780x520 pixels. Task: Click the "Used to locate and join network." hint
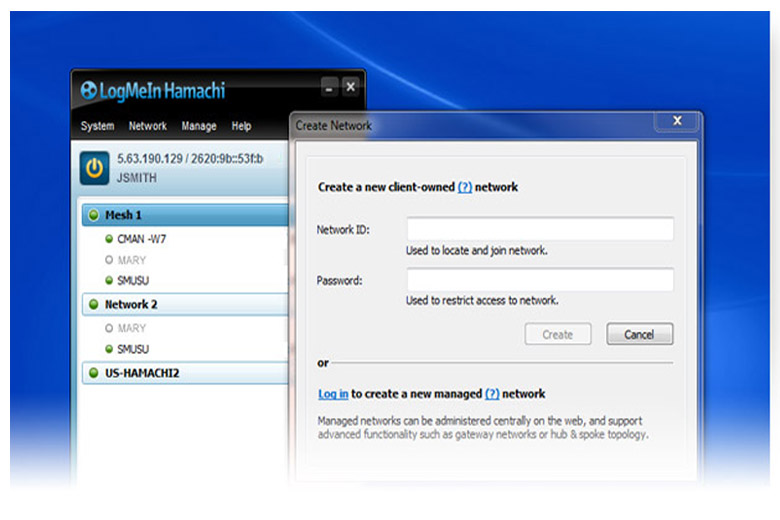(477, 250)
